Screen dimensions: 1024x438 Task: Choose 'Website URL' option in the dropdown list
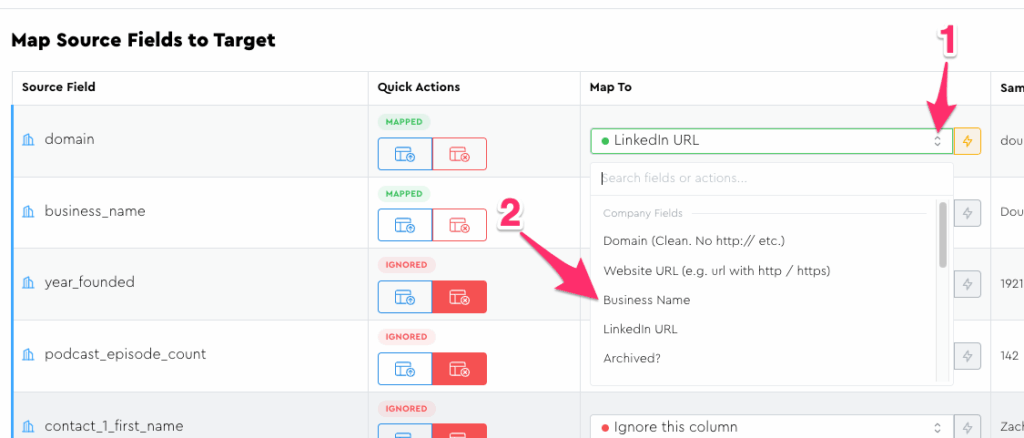coord(716,271)
